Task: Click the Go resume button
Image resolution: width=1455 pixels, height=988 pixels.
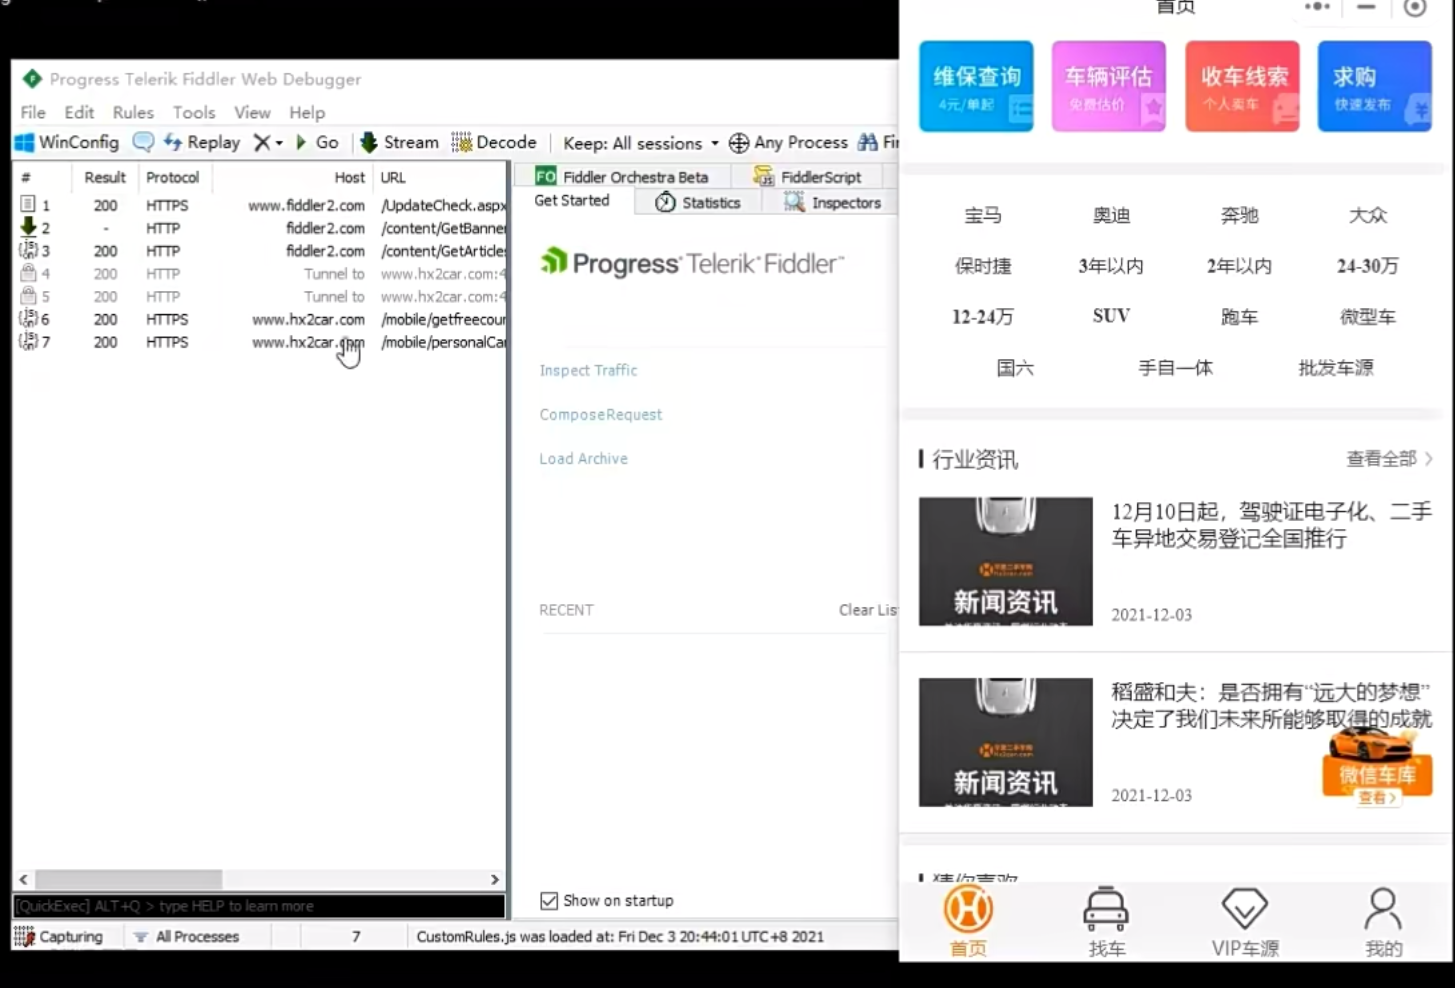Action: point(317,142)
